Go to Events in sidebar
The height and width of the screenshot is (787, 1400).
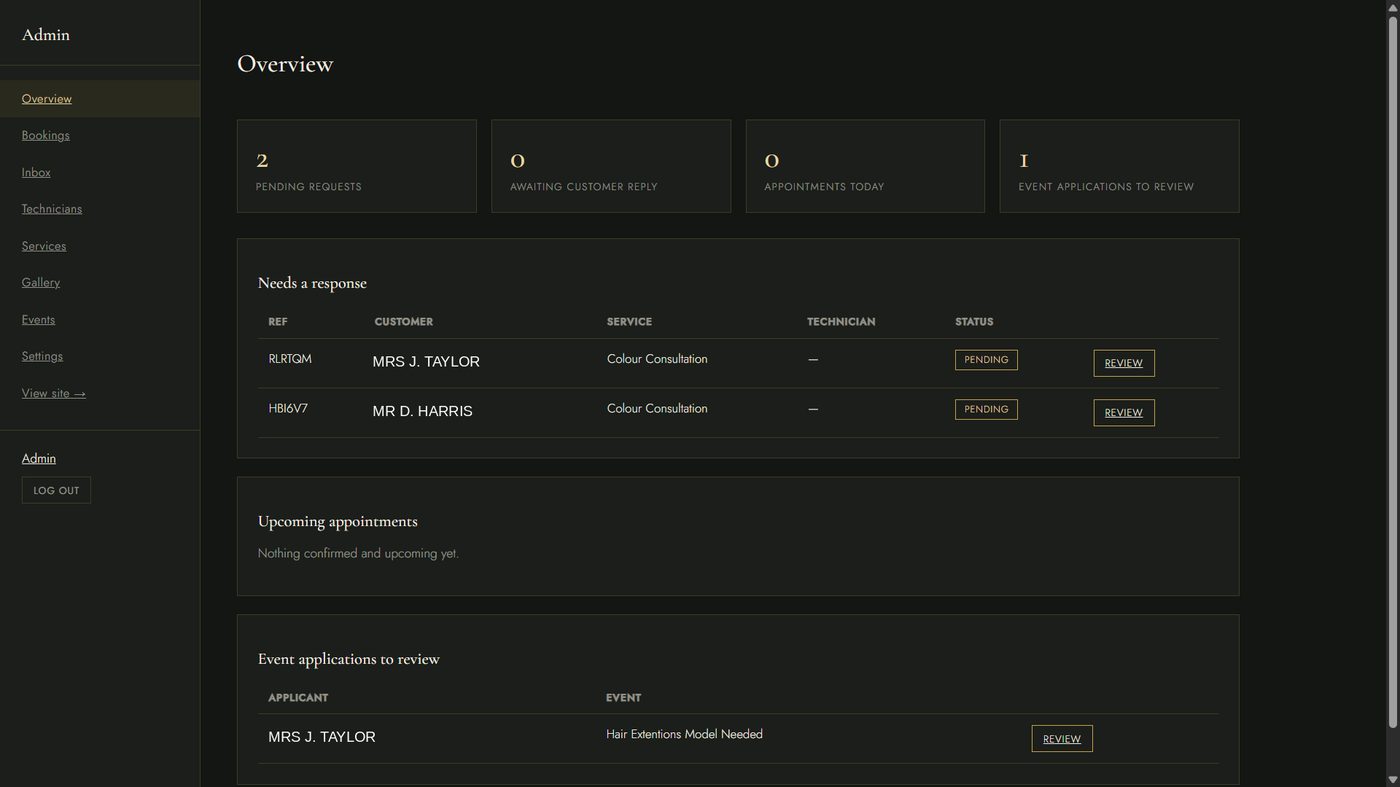coord(38,320)
